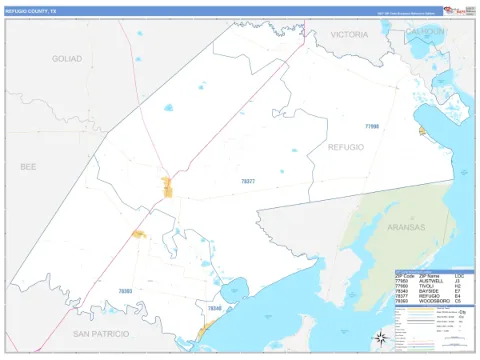Click the 'ZIP Code' column header in legend
480x360 pixels.
405,276
